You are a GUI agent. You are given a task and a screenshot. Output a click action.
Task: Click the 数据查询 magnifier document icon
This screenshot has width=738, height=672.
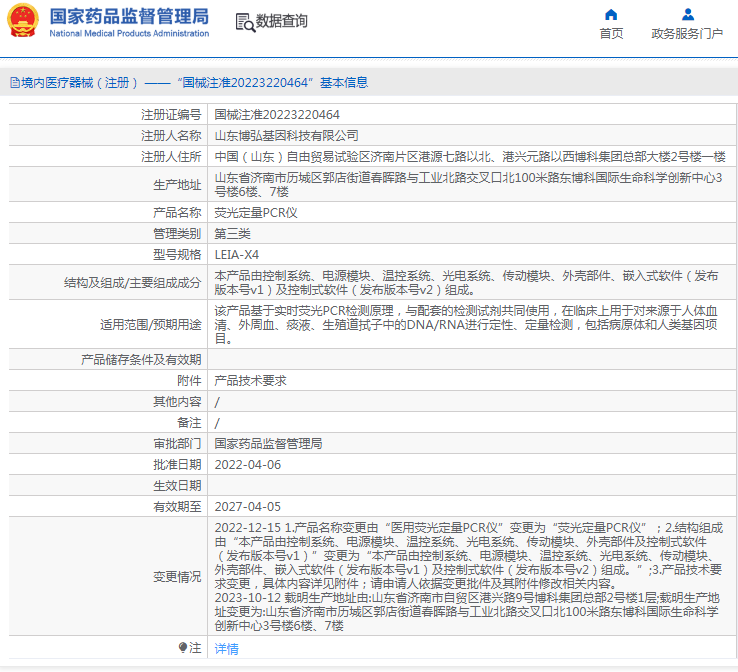click(x=244, y=22)
